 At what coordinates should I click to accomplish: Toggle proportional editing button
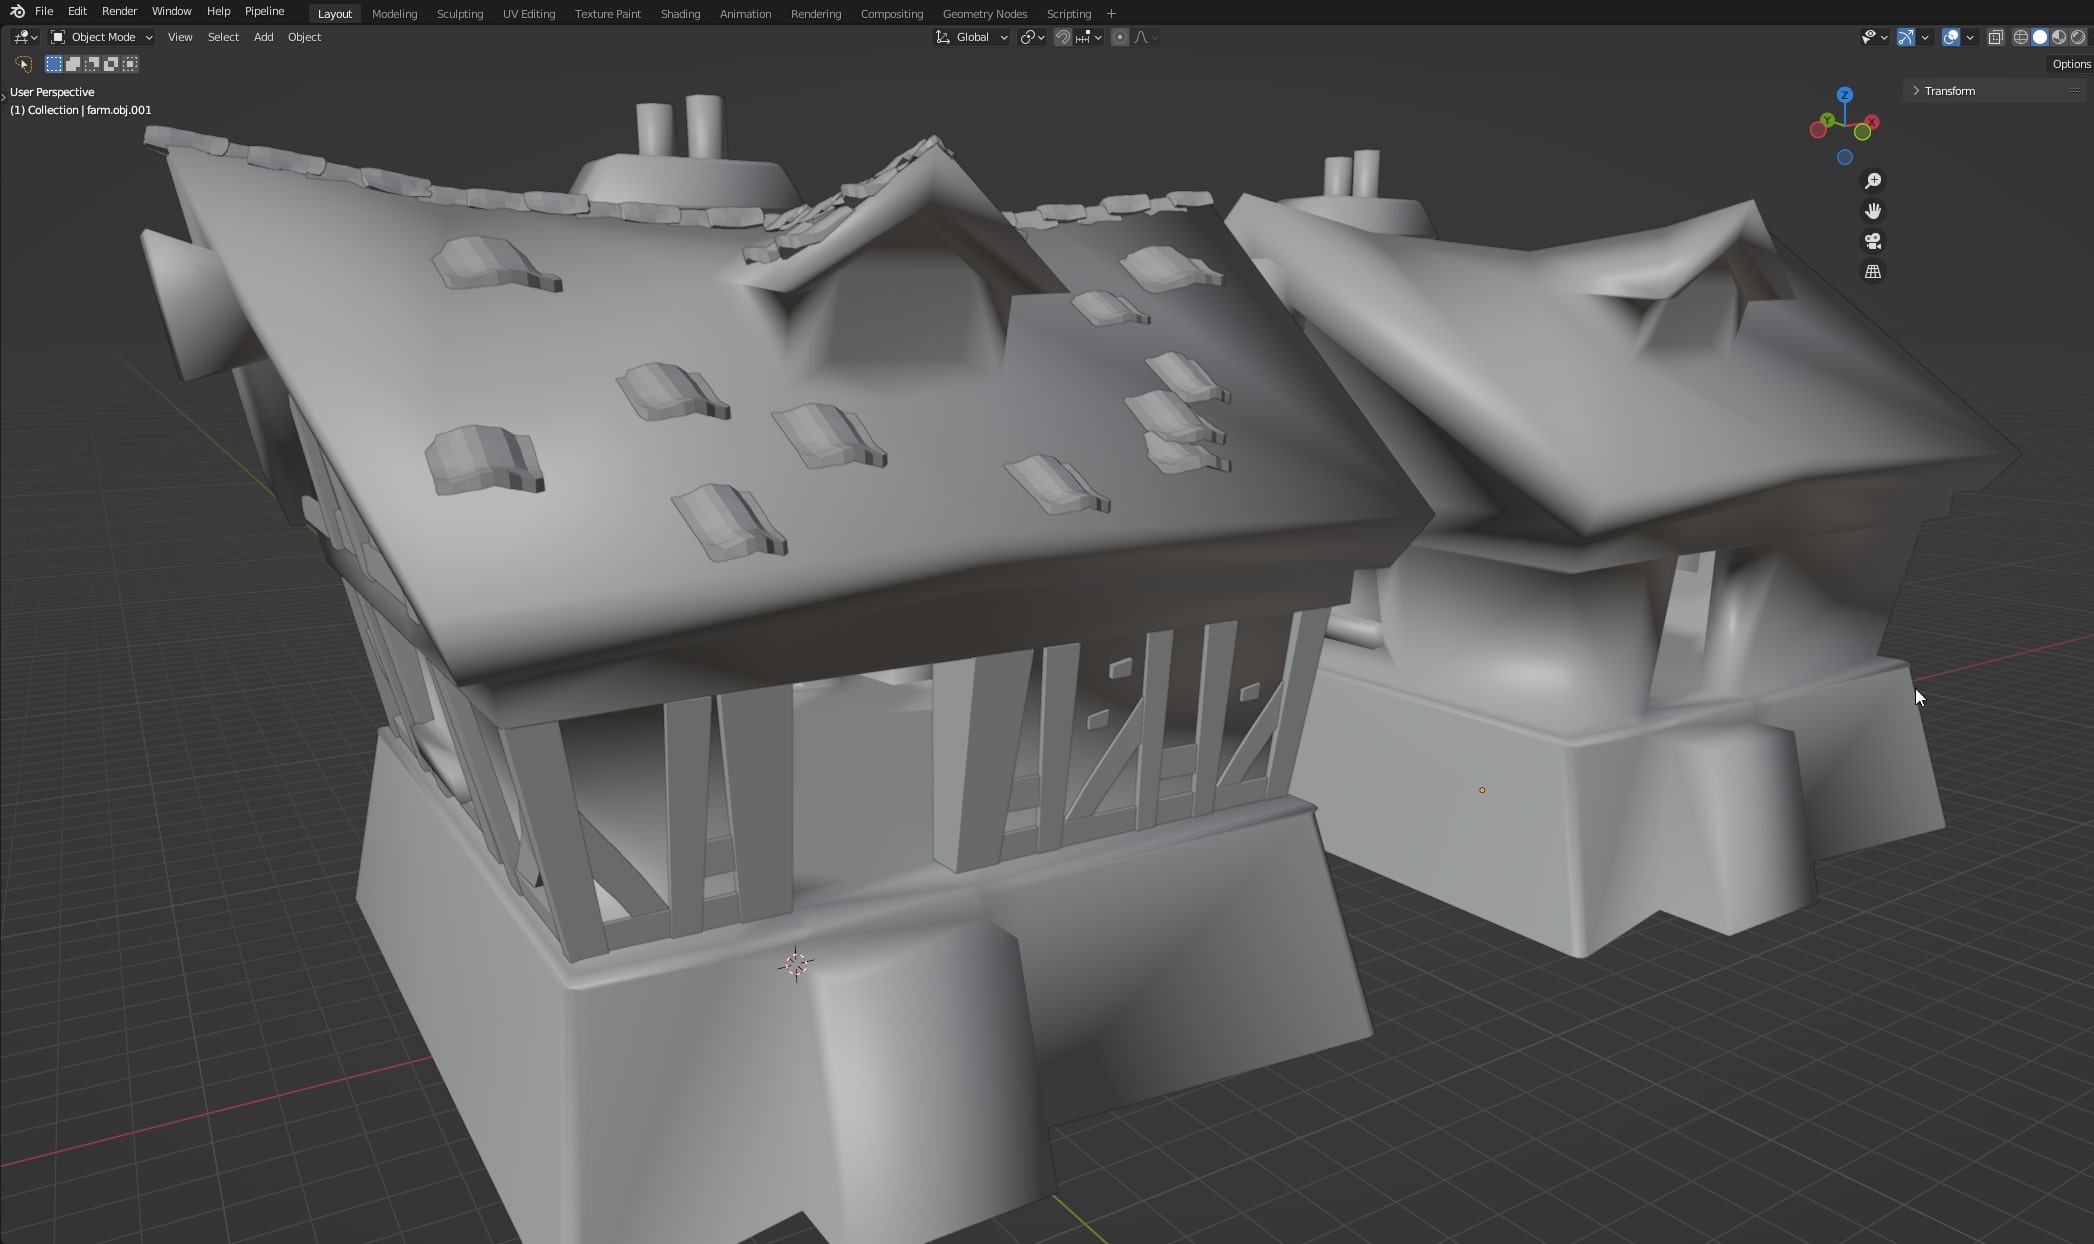(x=1120, y=37)
